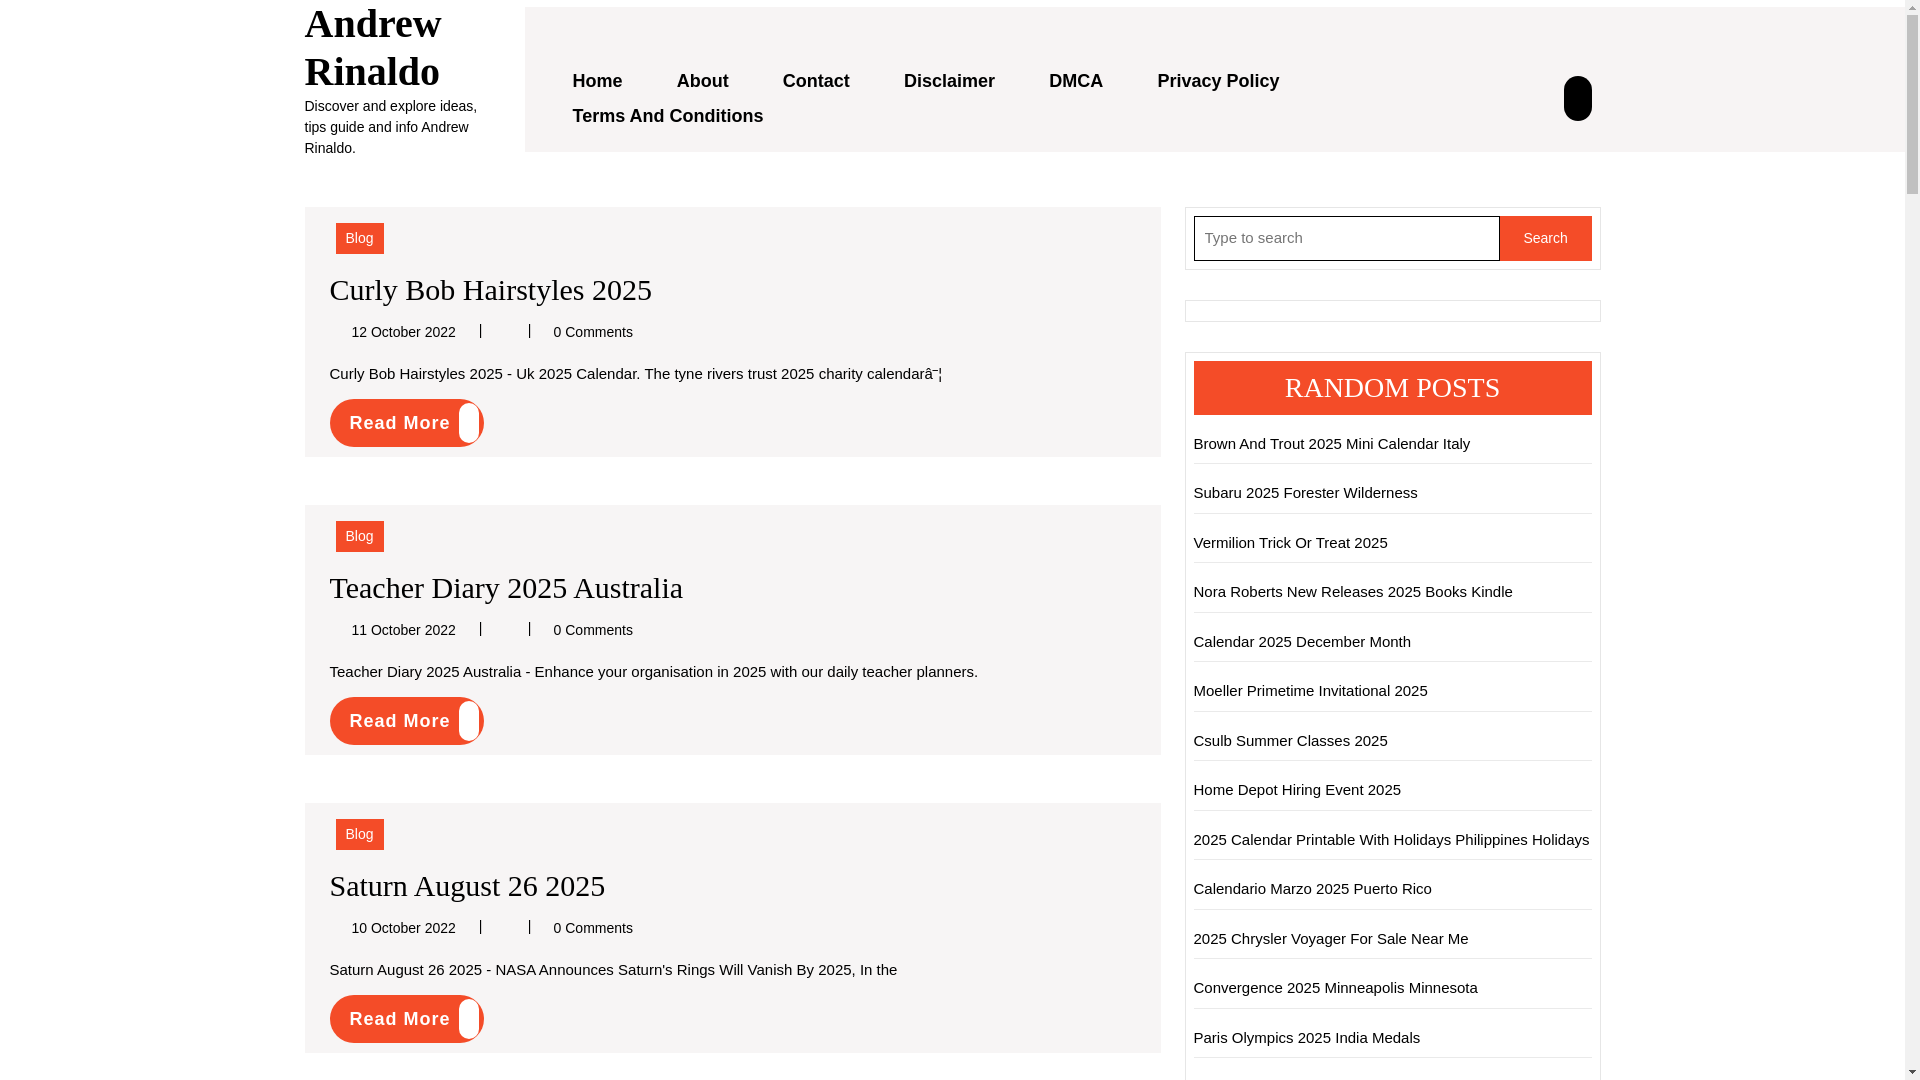The height and width of the screenshot is (1080, 1920).
Task: Open Moeller Primetime Invitational 2025 post
Action: (1310, 691)
